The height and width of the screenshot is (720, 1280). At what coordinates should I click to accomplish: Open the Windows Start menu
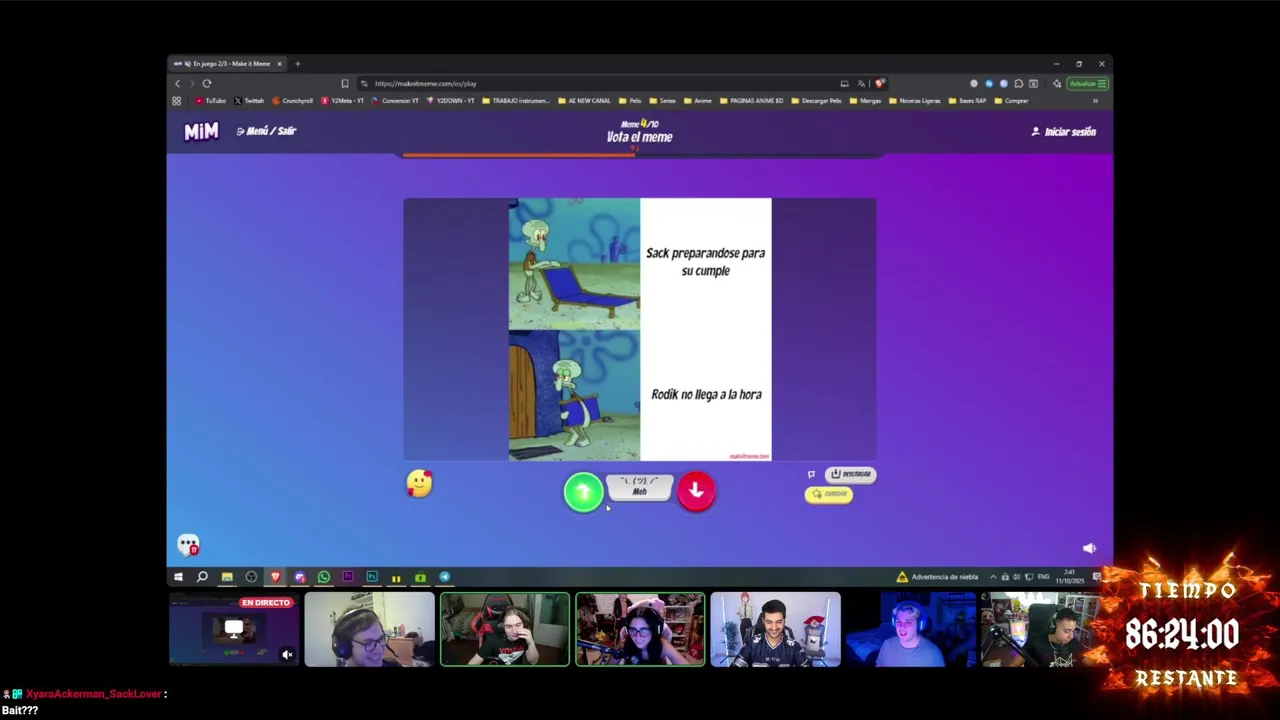click(178, 577)
